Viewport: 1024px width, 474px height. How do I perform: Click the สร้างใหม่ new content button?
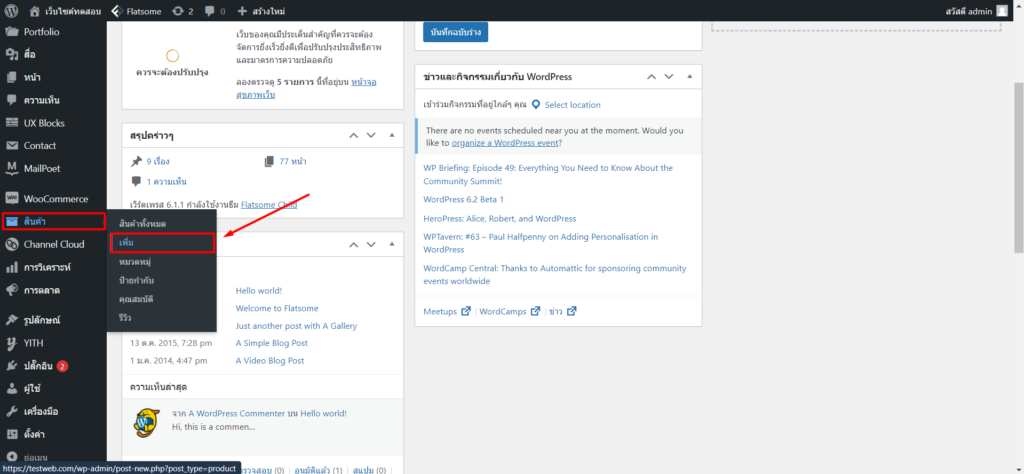pyautogui.click(x=261, y=11)
